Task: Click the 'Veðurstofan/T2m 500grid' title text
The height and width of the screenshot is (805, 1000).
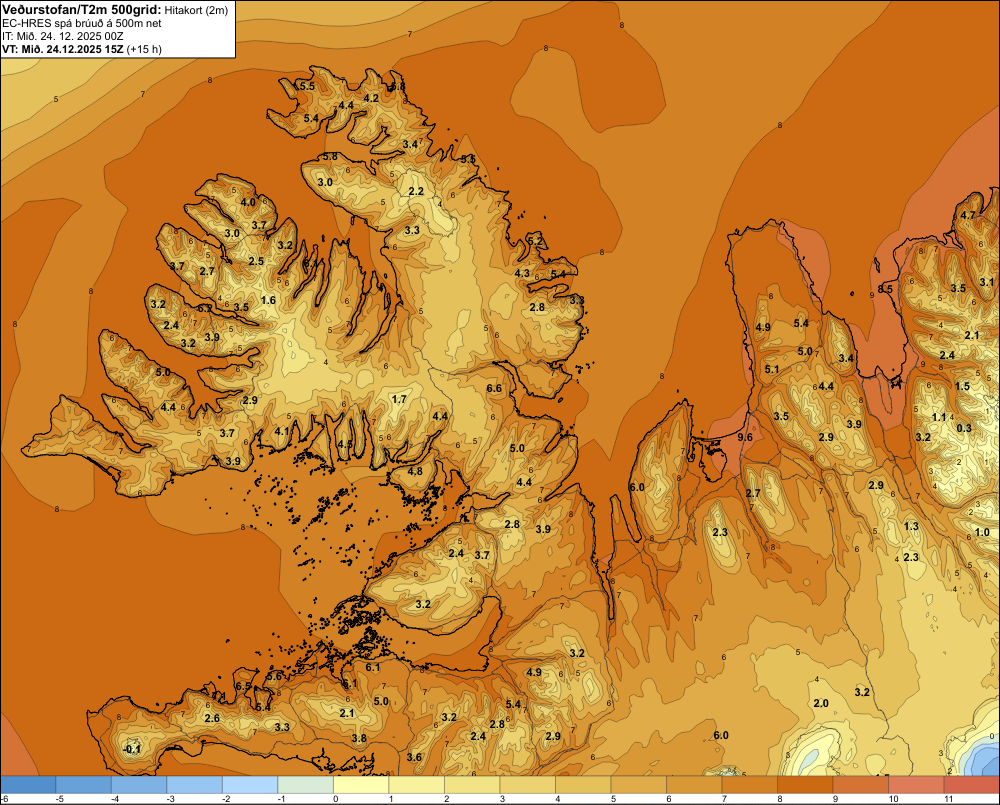Action: pyautogui.click(x=82, y=10)
